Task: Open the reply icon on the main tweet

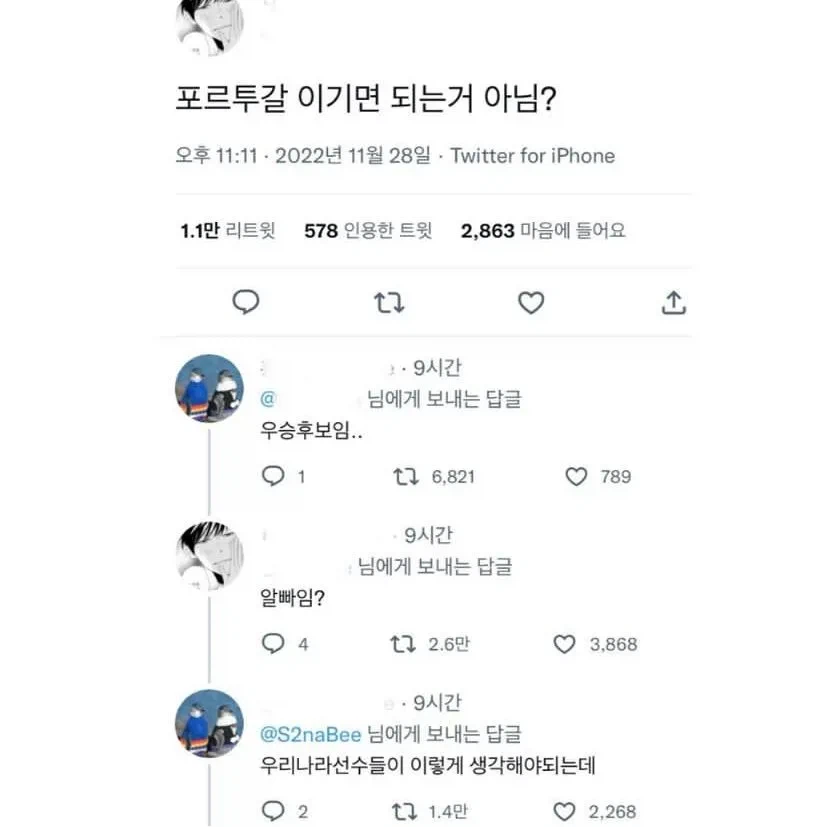Action: point(245,303)
